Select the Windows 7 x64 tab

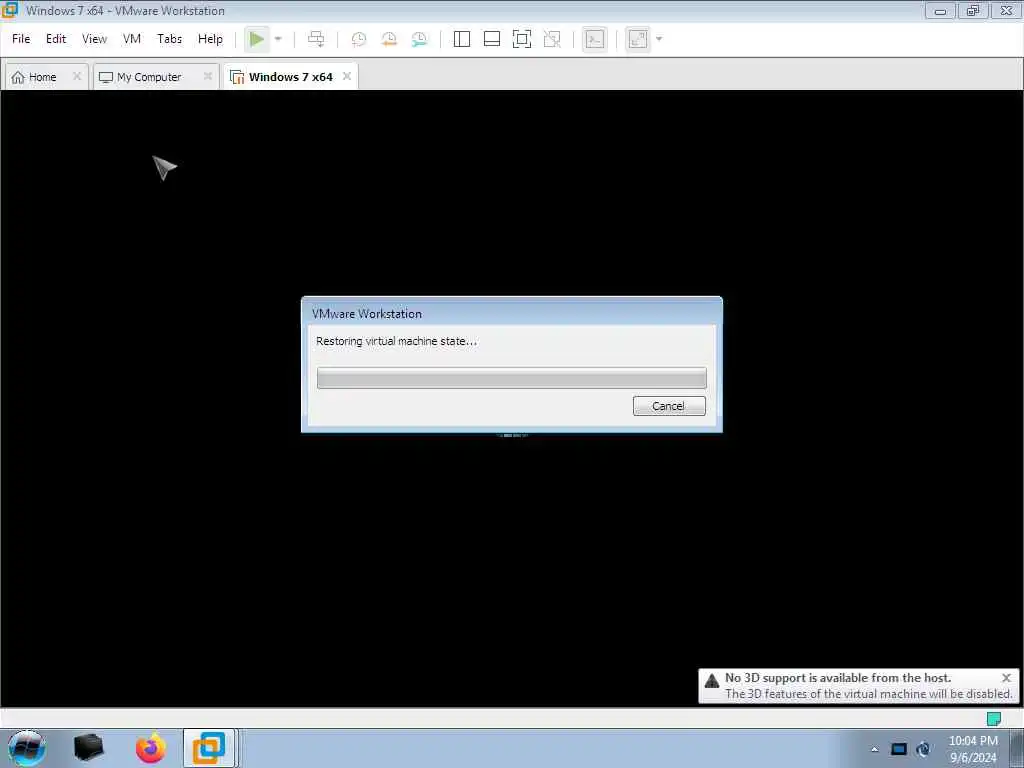pos(291,76)
